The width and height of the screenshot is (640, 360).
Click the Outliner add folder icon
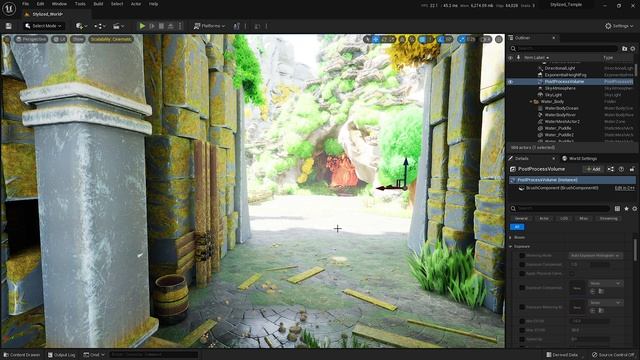pyautogui.click(x=624, y=49)
